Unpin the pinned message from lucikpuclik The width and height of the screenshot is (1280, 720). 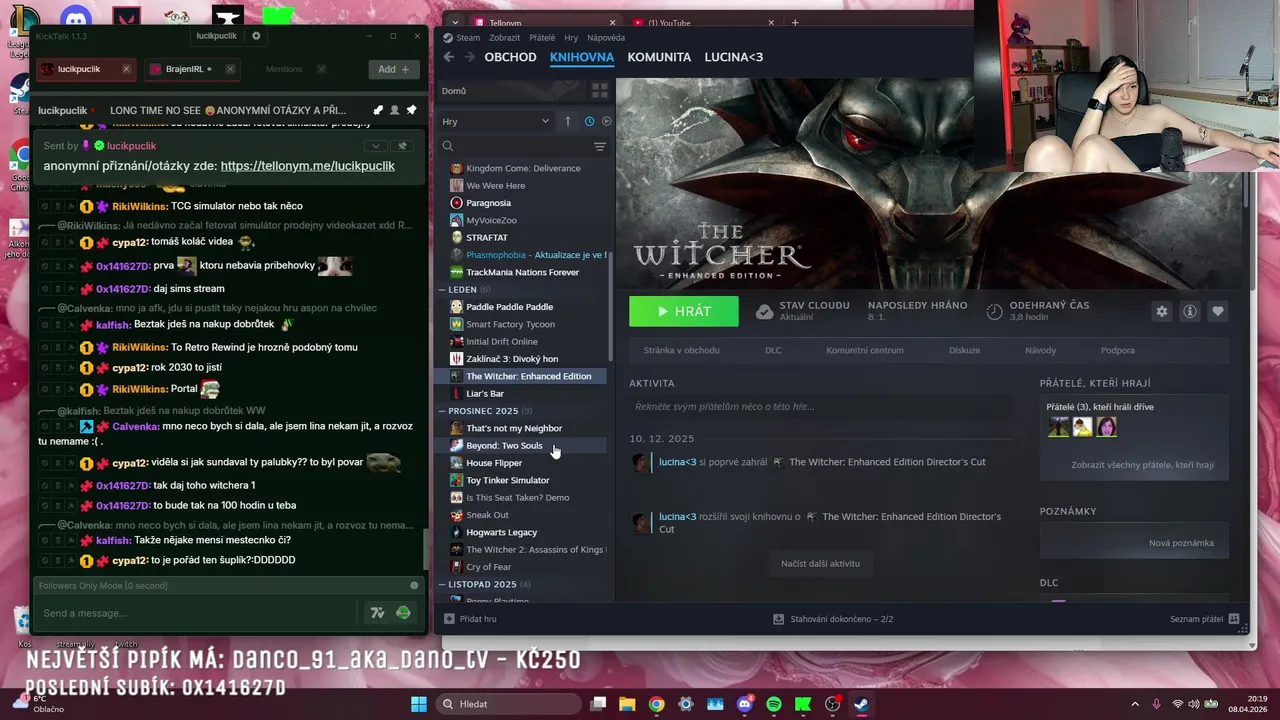[403, 146]
